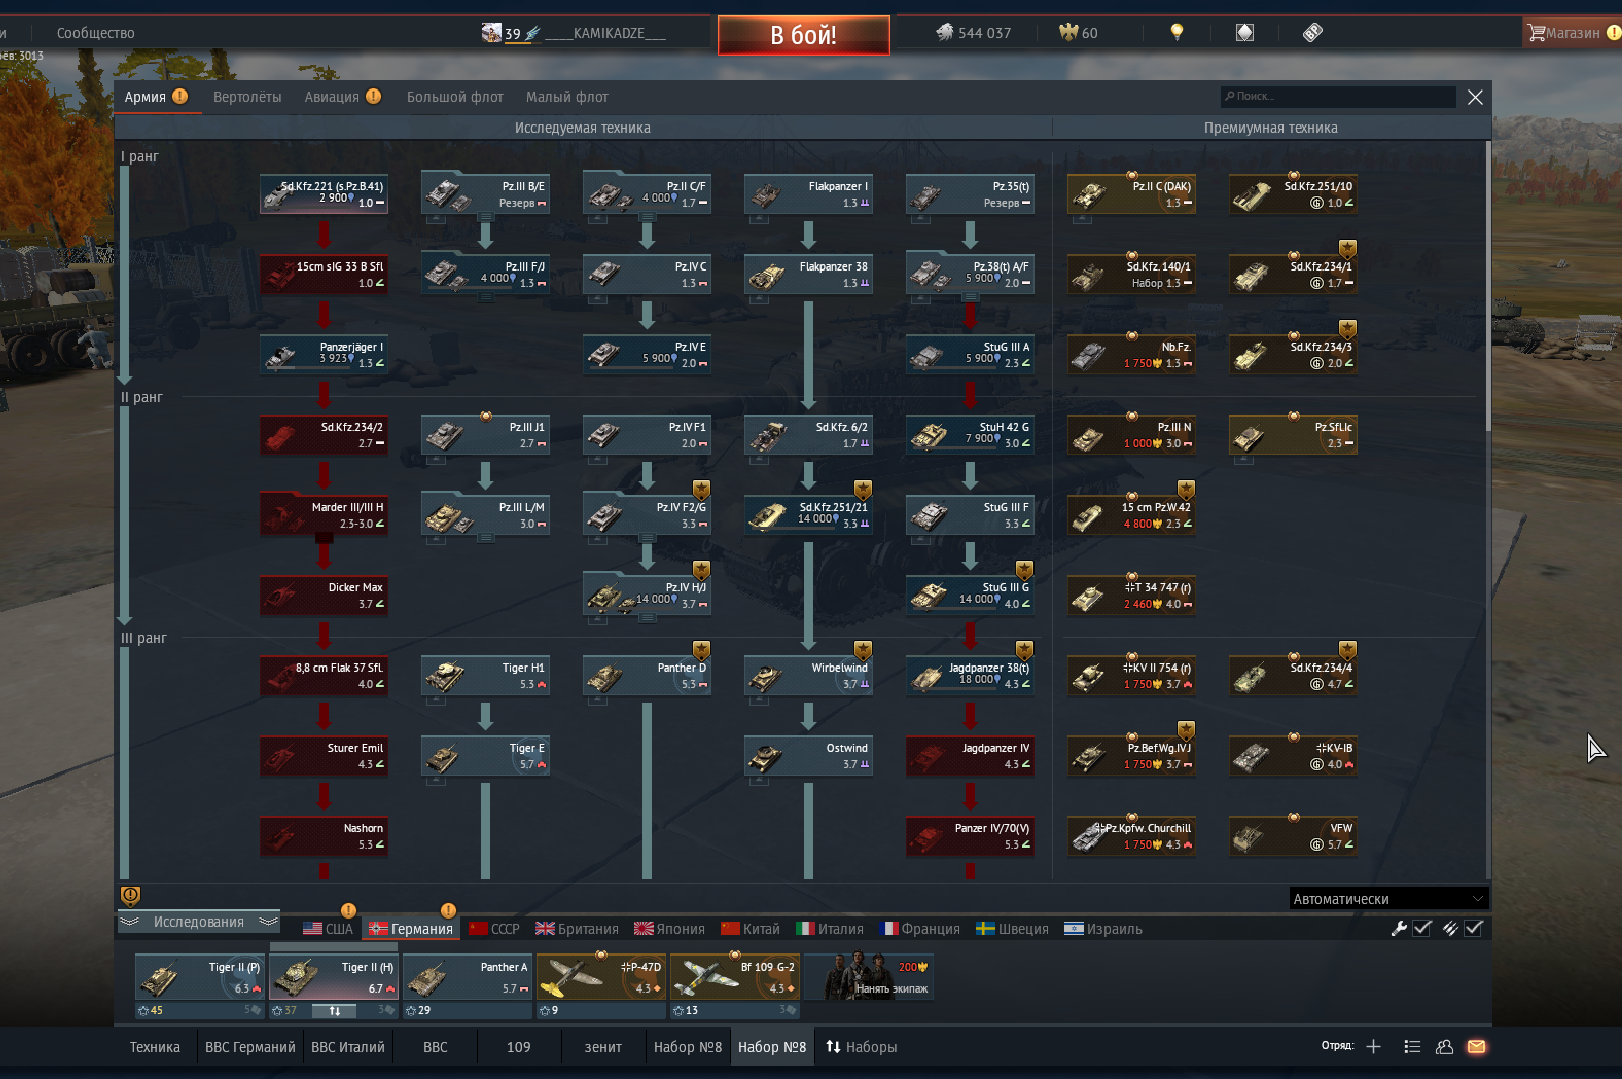This screenshot has height=1079, width=1622.
Task: Open the white diamond square icon in top bar
Action: click(x=1244, y=32)
